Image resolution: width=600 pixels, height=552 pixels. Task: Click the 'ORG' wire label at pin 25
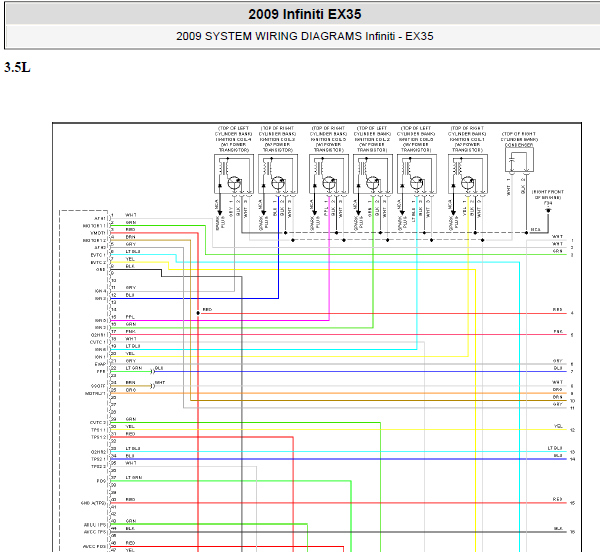click(131, 390)
